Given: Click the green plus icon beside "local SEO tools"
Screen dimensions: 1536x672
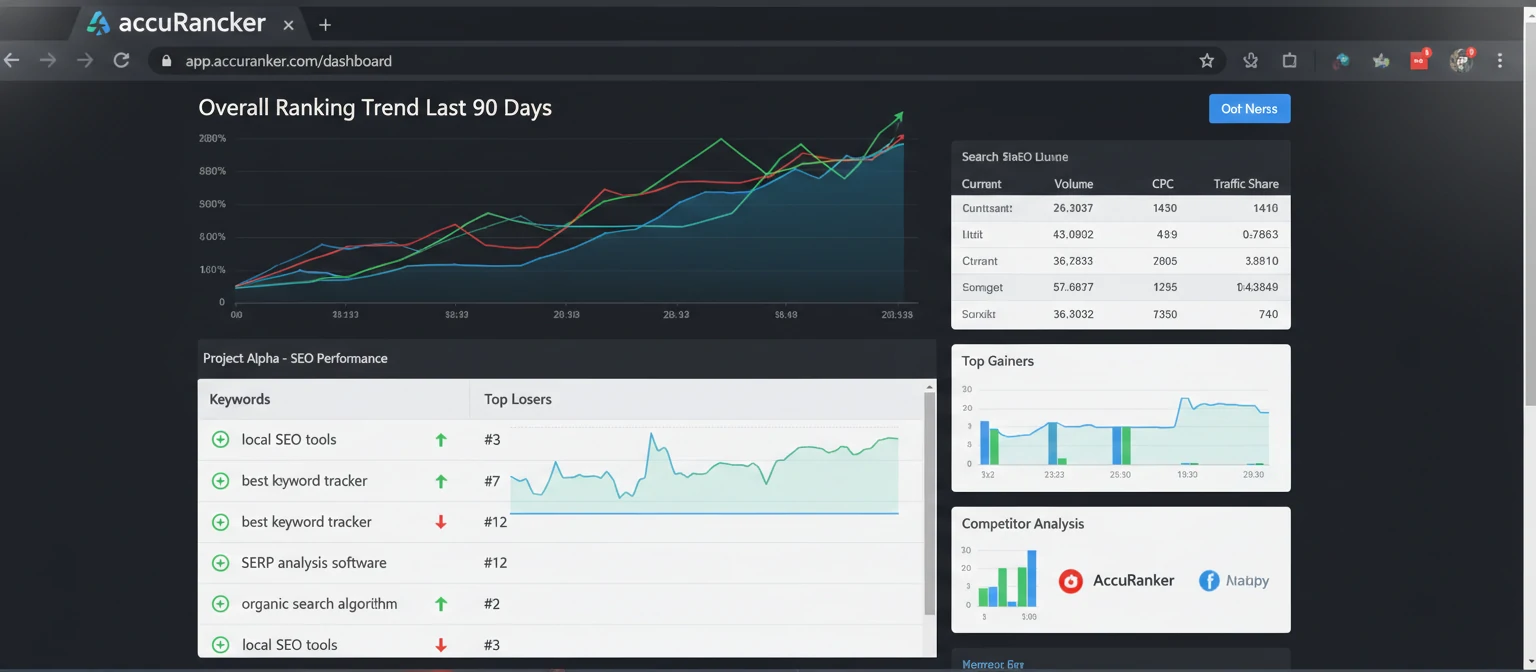Looking at the screenshot, I should [220, 439].
